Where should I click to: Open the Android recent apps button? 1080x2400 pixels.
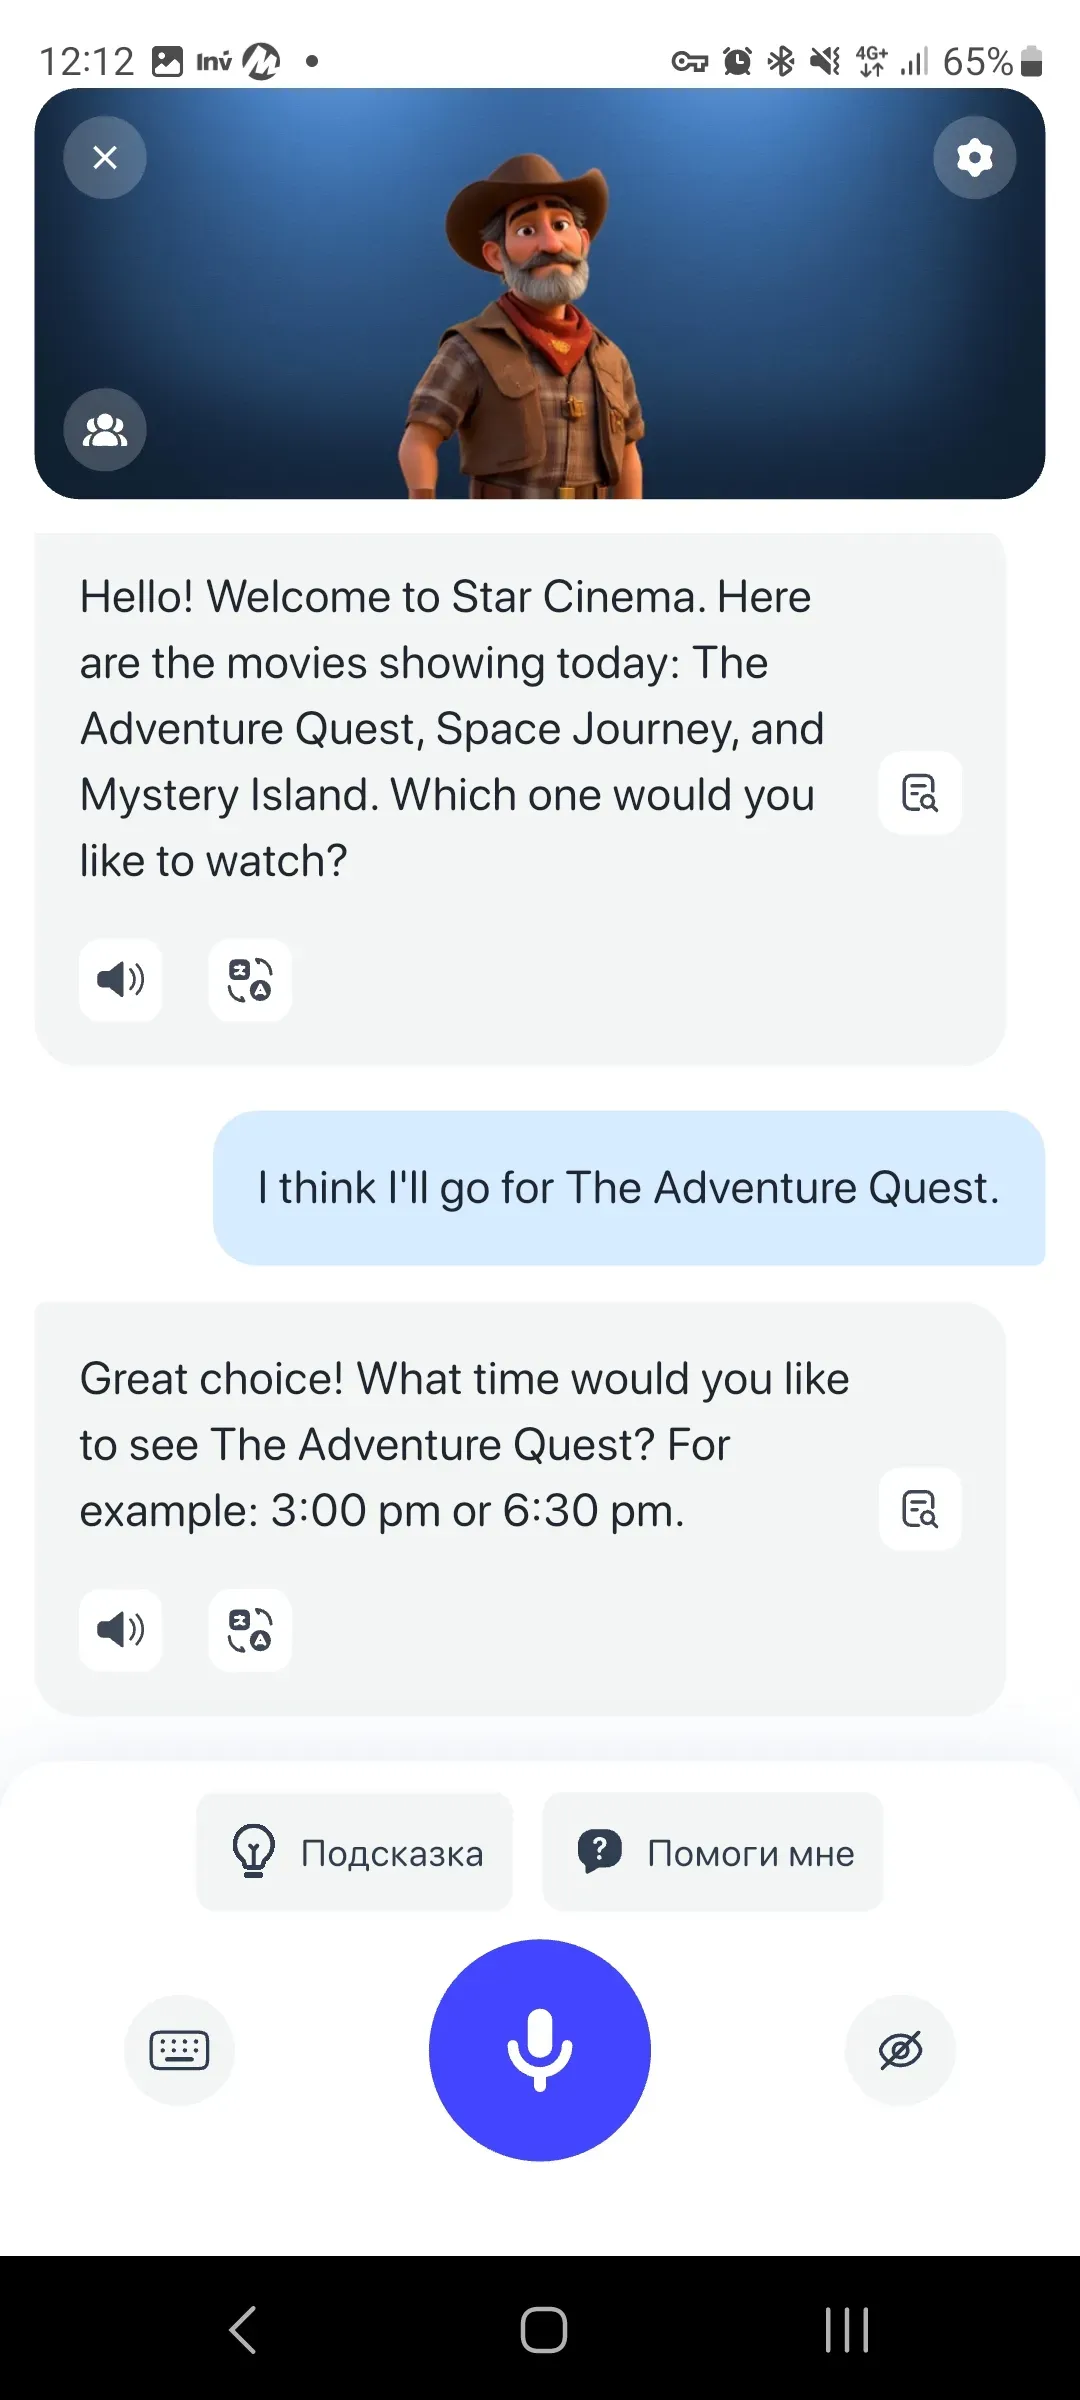[x=847, y=2330]
